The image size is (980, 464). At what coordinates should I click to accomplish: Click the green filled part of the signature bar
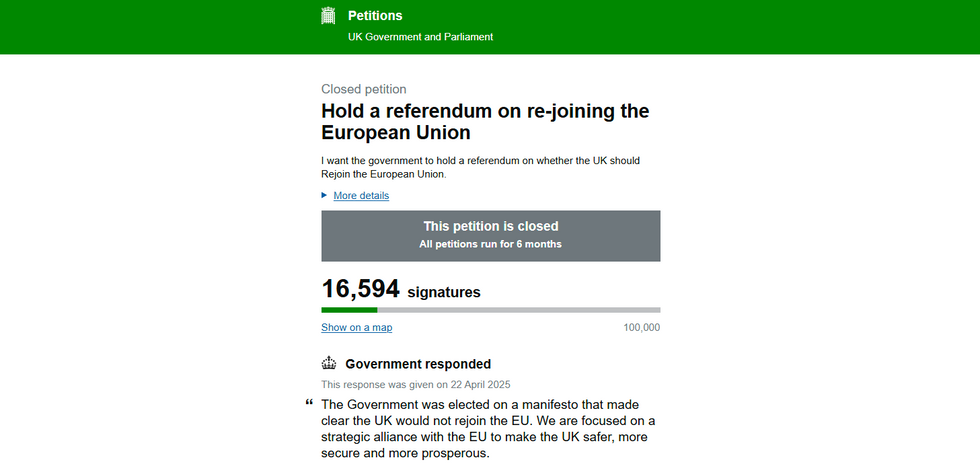click(348, 310)
